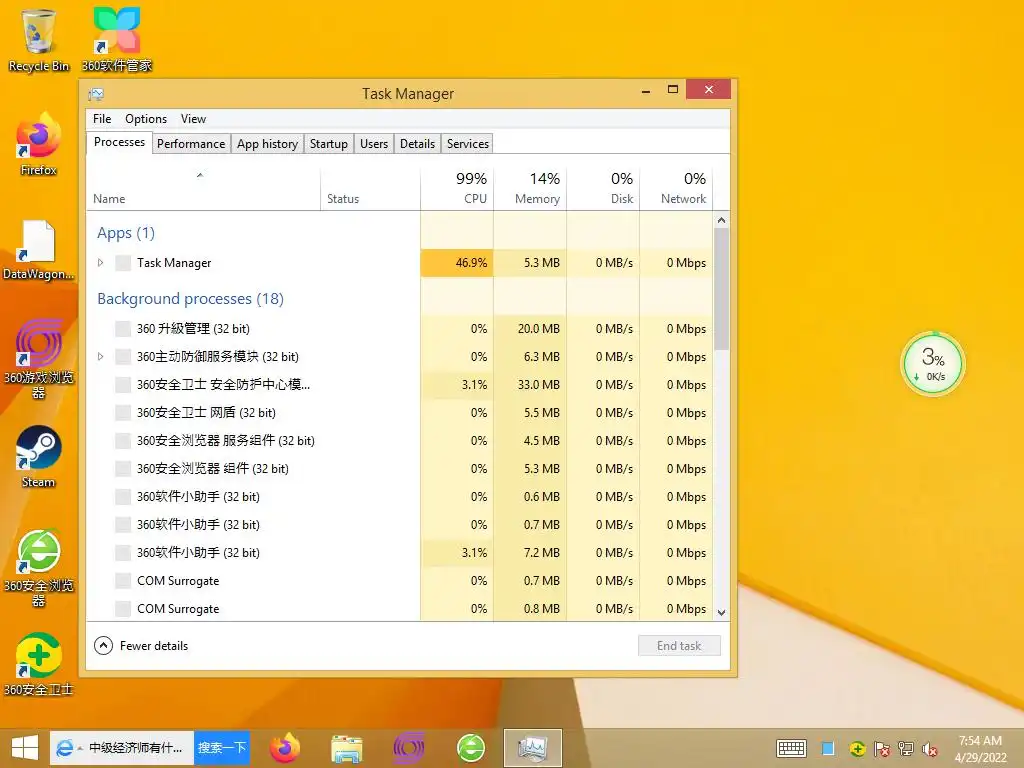The width and height of the screenshot is (1024, 768).
Task: Expand the Task Manager app row
Action: click(101, 263)
